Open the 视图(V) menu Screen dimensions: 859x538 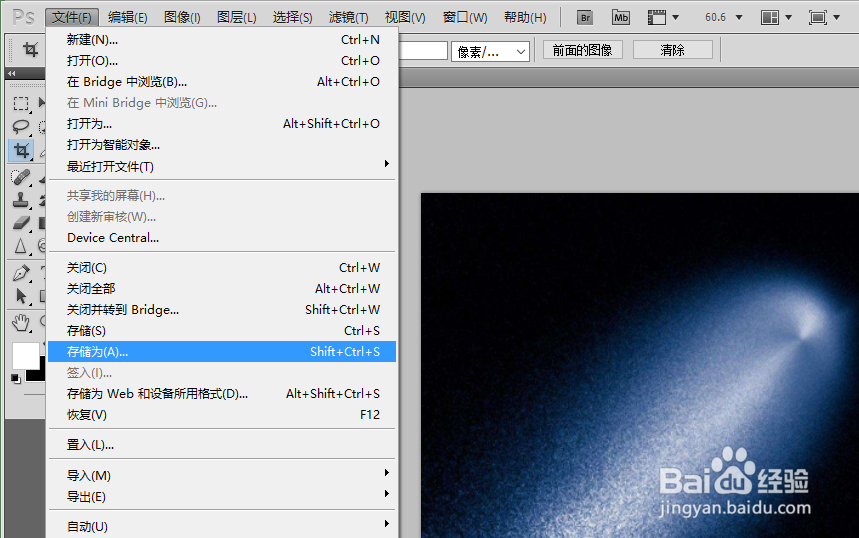[x=405, y=18]
